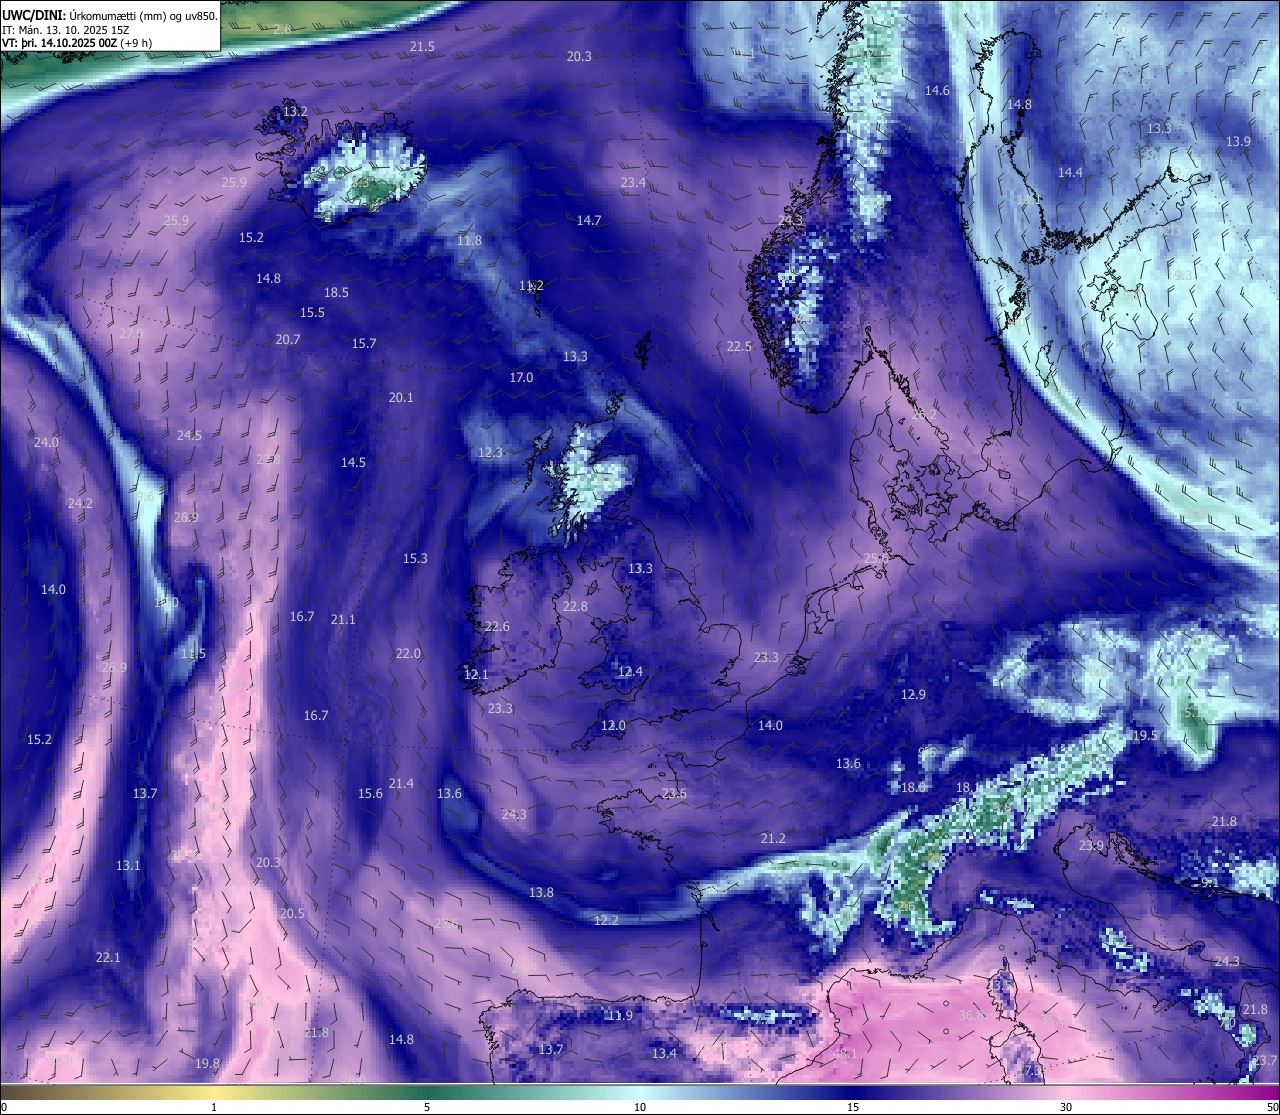Click the 12.2 value label
Image resolution: width=1280 pixels, height=1115 pixels.
coord(606,921)
